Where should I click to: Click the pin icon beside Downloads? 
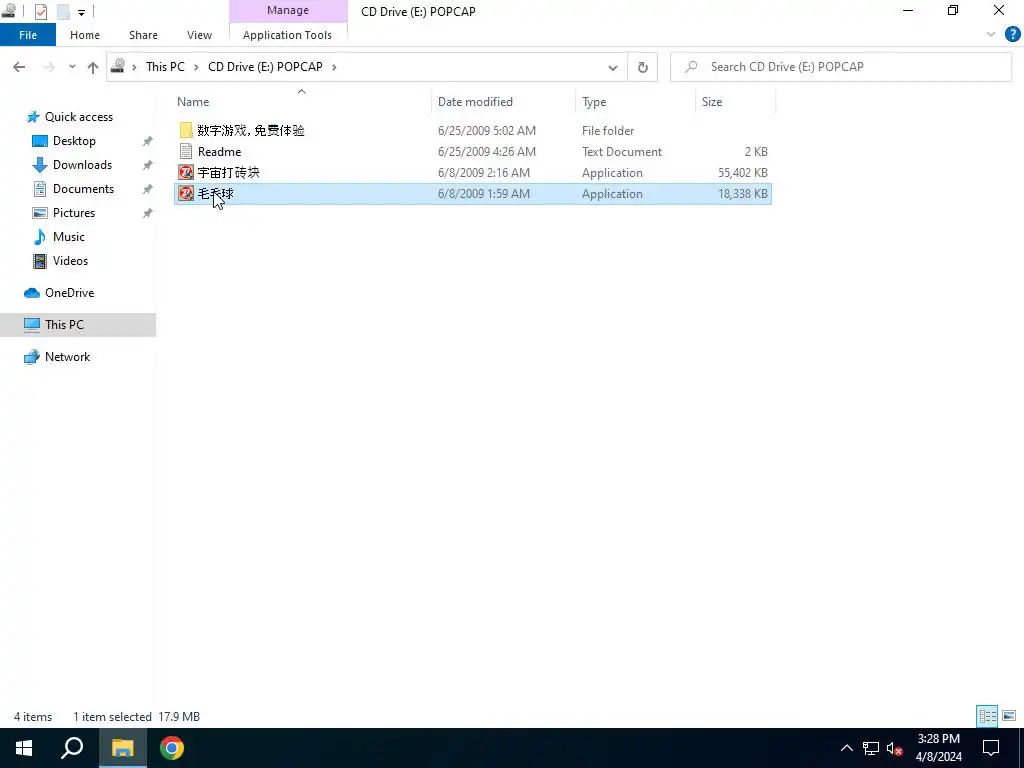[x=148, y=165]
